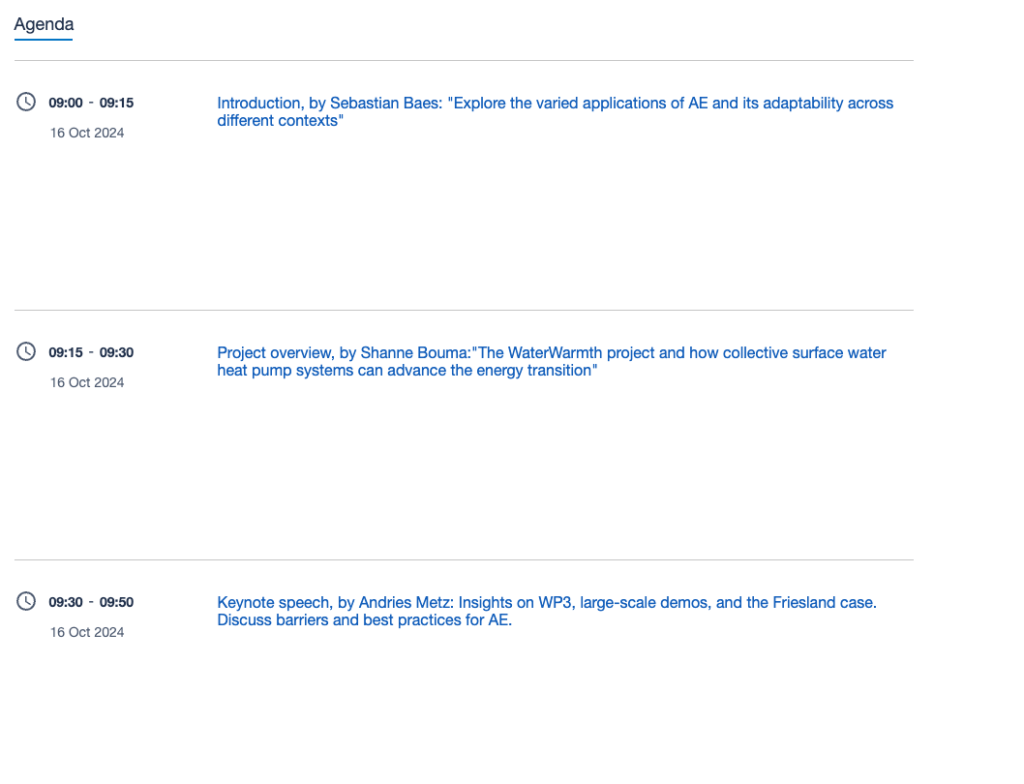This screenshot has height=784, width=1024.
Task: Switch to the Agenda tab
Action: click(43, 25)
